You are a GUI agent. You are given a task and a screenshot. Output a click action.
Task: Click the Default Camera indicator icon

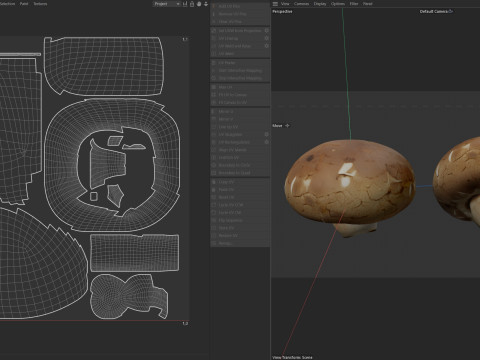pyautogui.click(x=451, y=11)
